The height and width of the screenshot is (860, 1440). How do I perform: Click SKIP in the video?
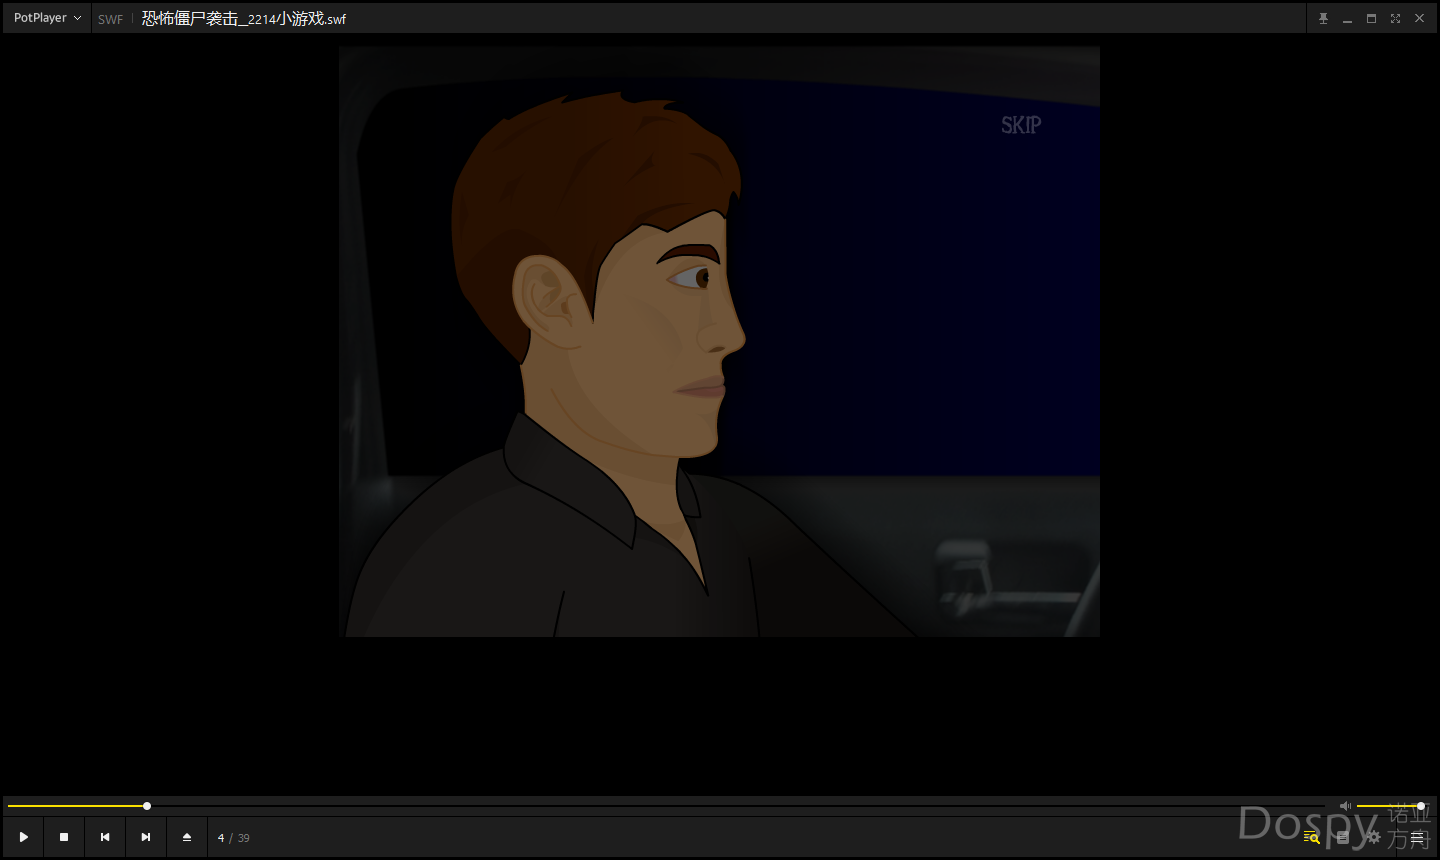click(x=1021, y=125)
